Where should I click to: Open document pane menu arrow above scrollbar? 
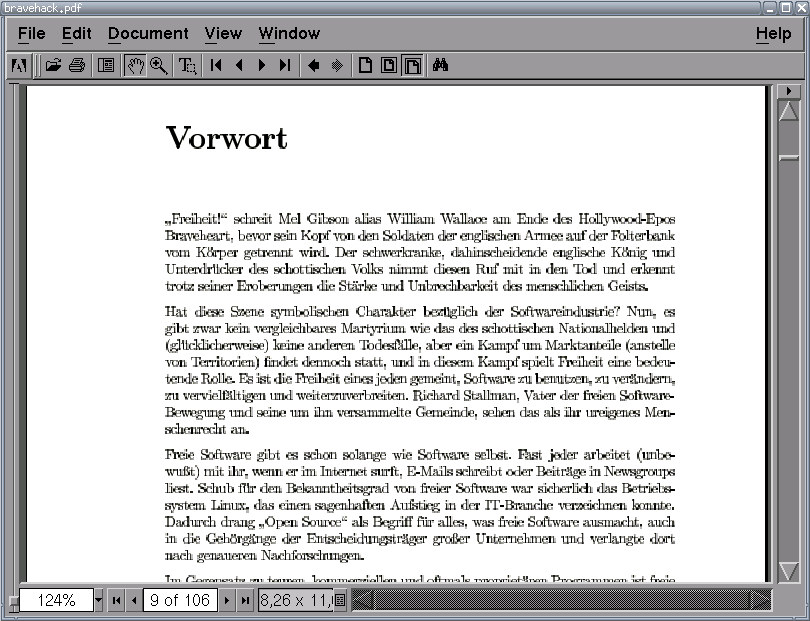[x=788, y=91]
